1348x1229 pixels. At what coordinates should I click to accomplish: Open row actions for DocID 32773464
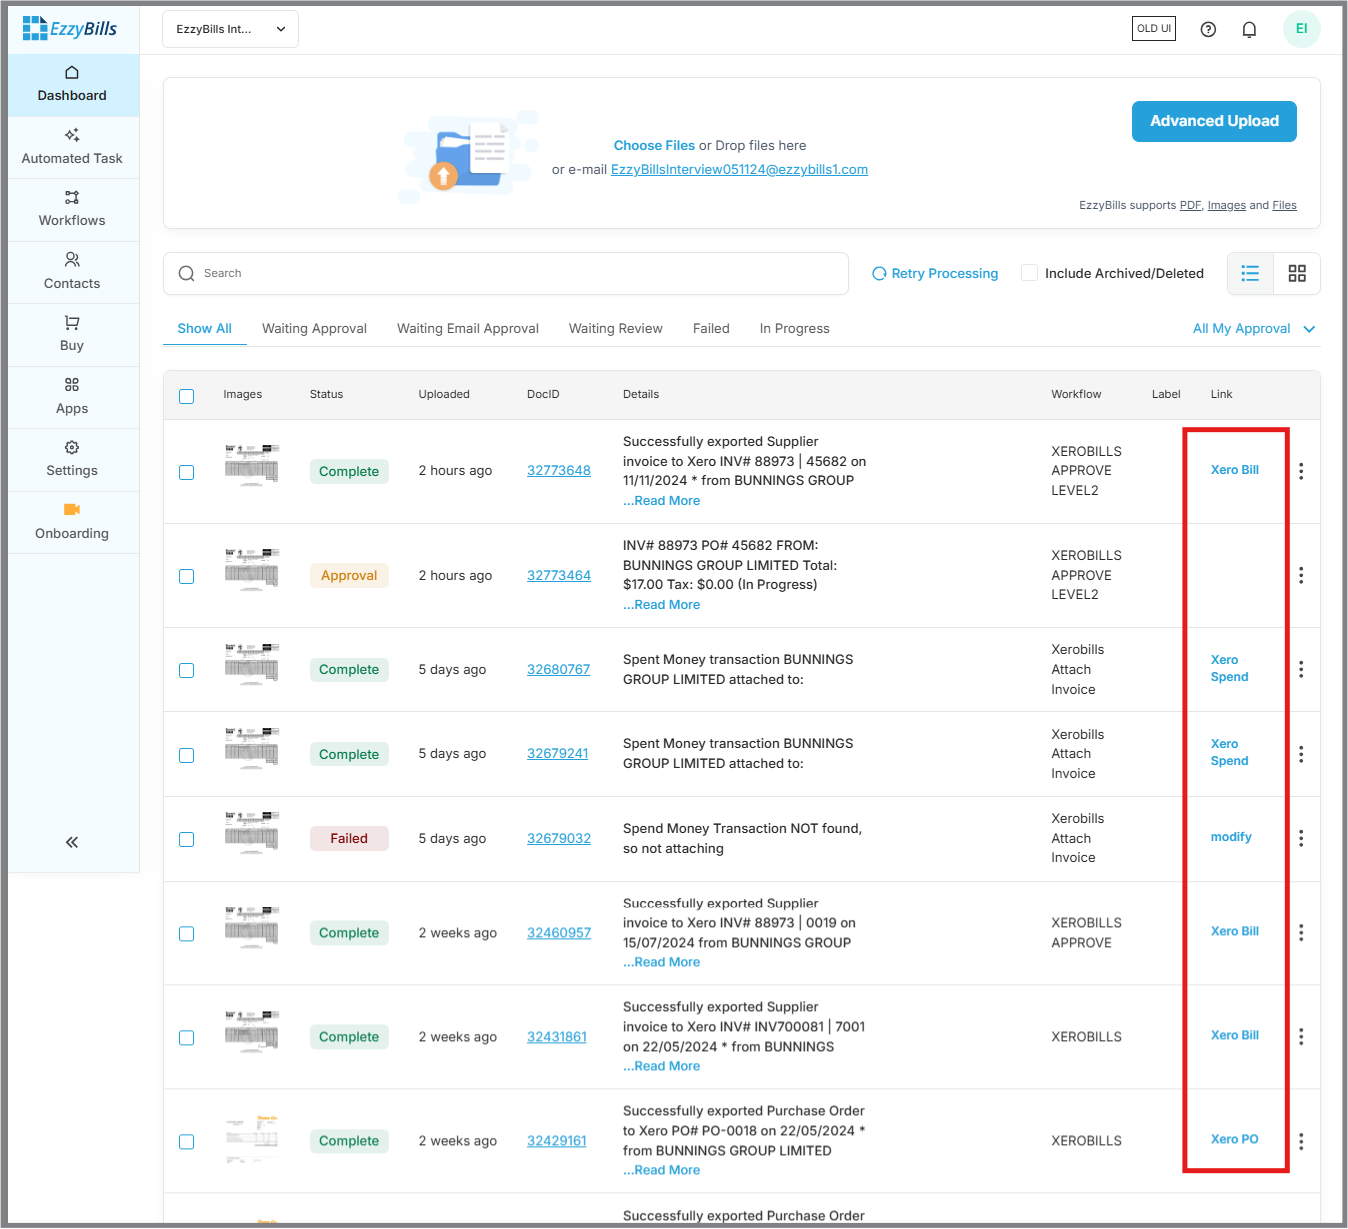pyautogui.click(x=1301, y=575)
